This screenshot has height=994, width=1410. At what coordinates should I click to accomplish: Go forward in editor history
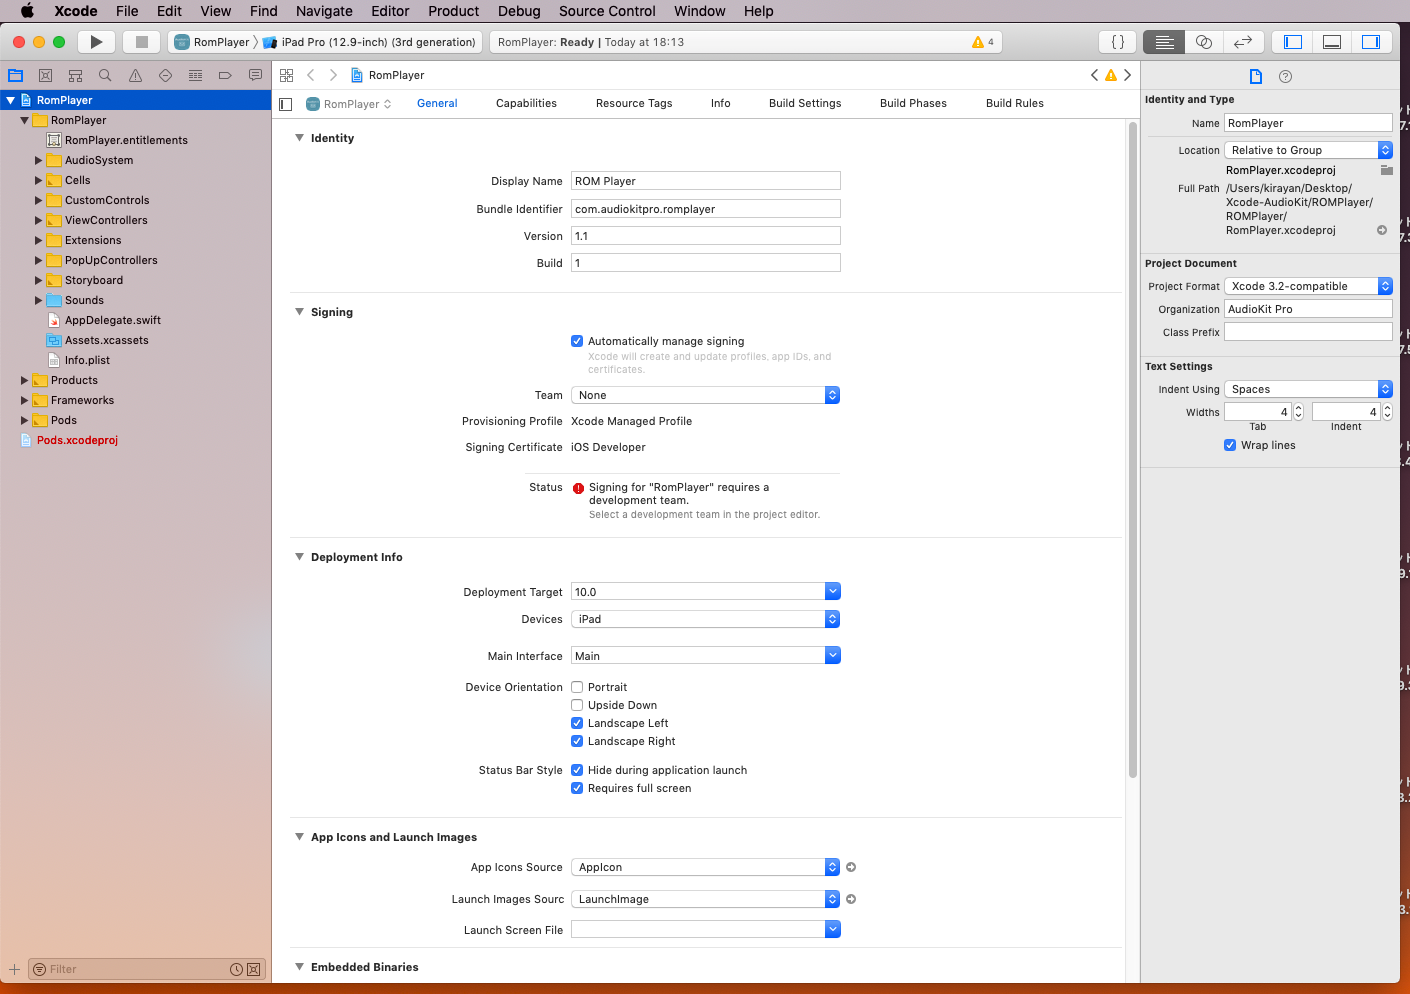pyautogui.click(x=334, y=75)
